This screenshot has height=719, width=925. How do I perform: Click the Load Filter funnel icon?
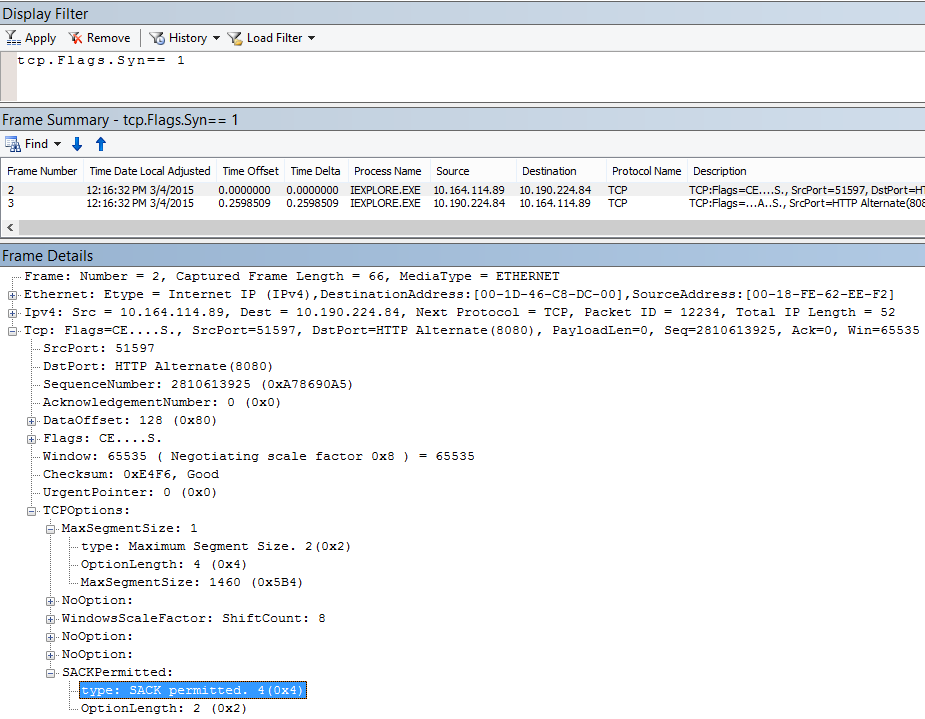coord(233,37)
